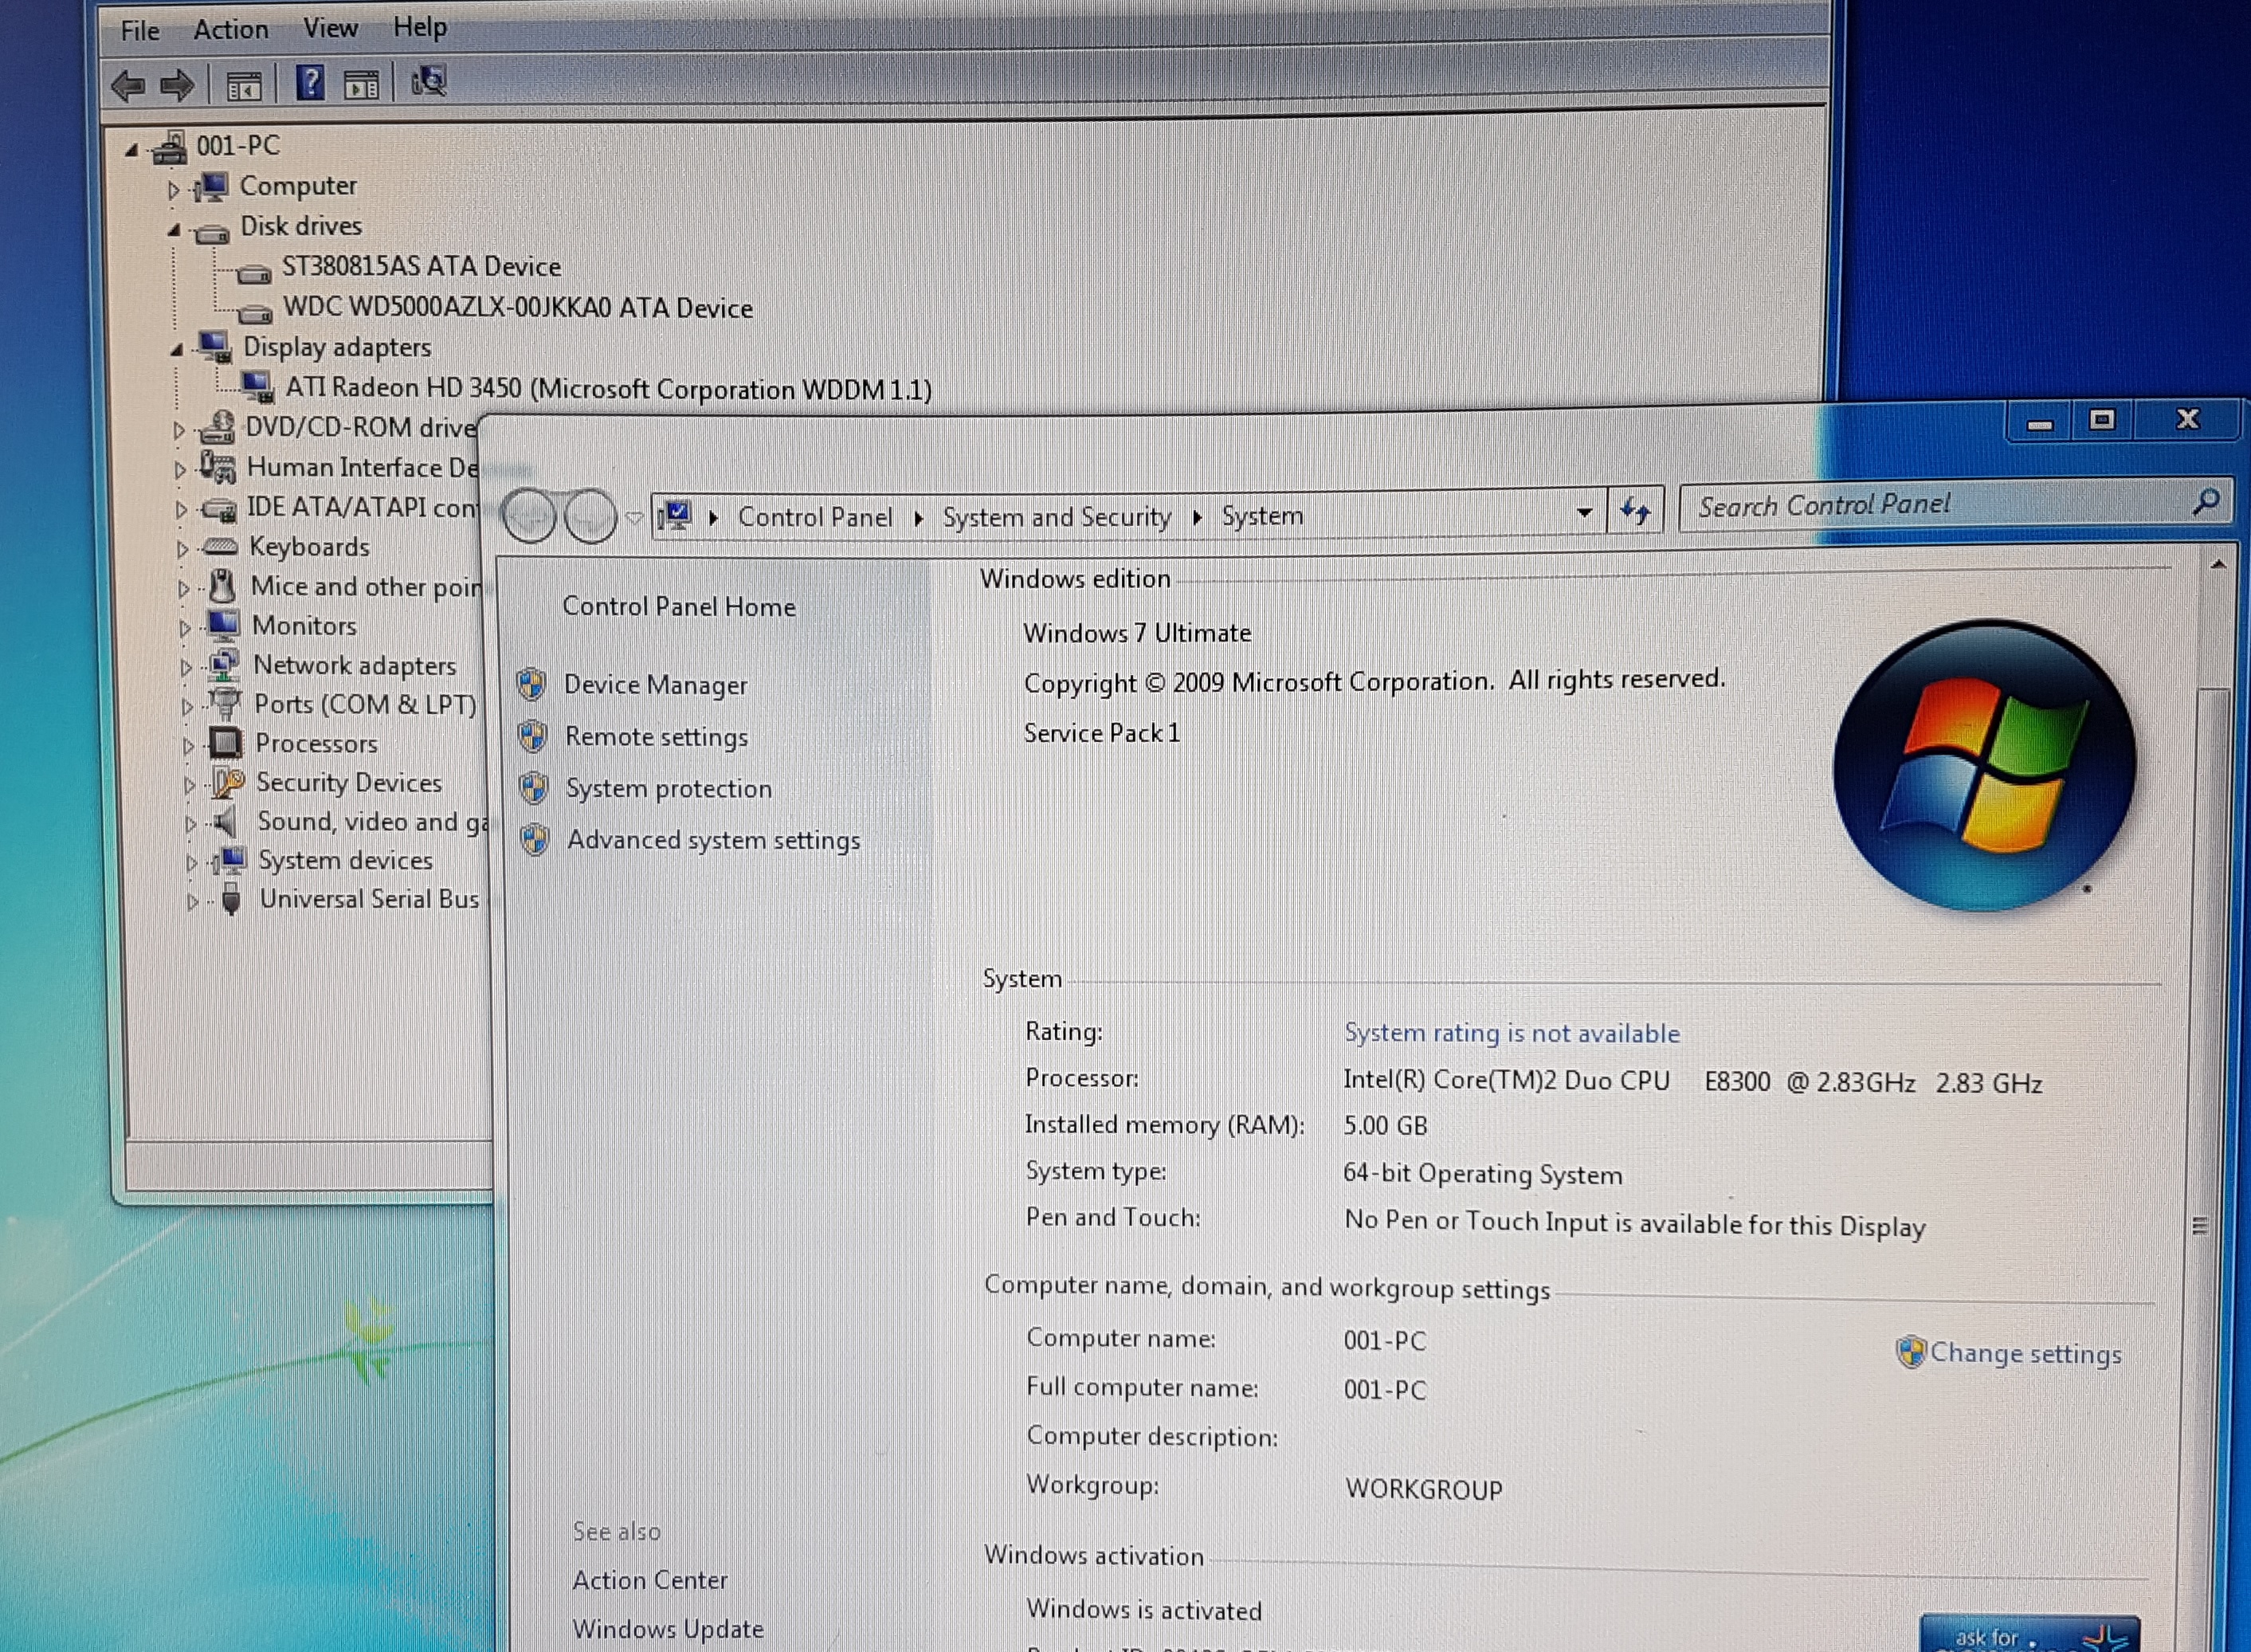Collapse the 001-PC root node
This screenshot has height=1652, width=2251.
click(131, 150)
